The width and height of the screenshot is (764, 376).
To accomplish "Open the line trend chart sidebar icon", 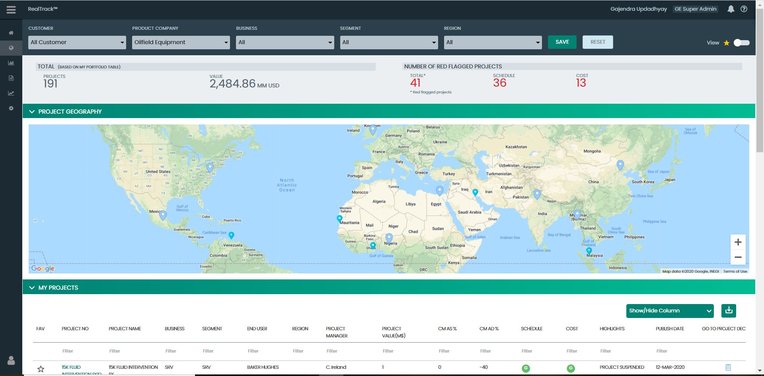I will click(11, 93).
